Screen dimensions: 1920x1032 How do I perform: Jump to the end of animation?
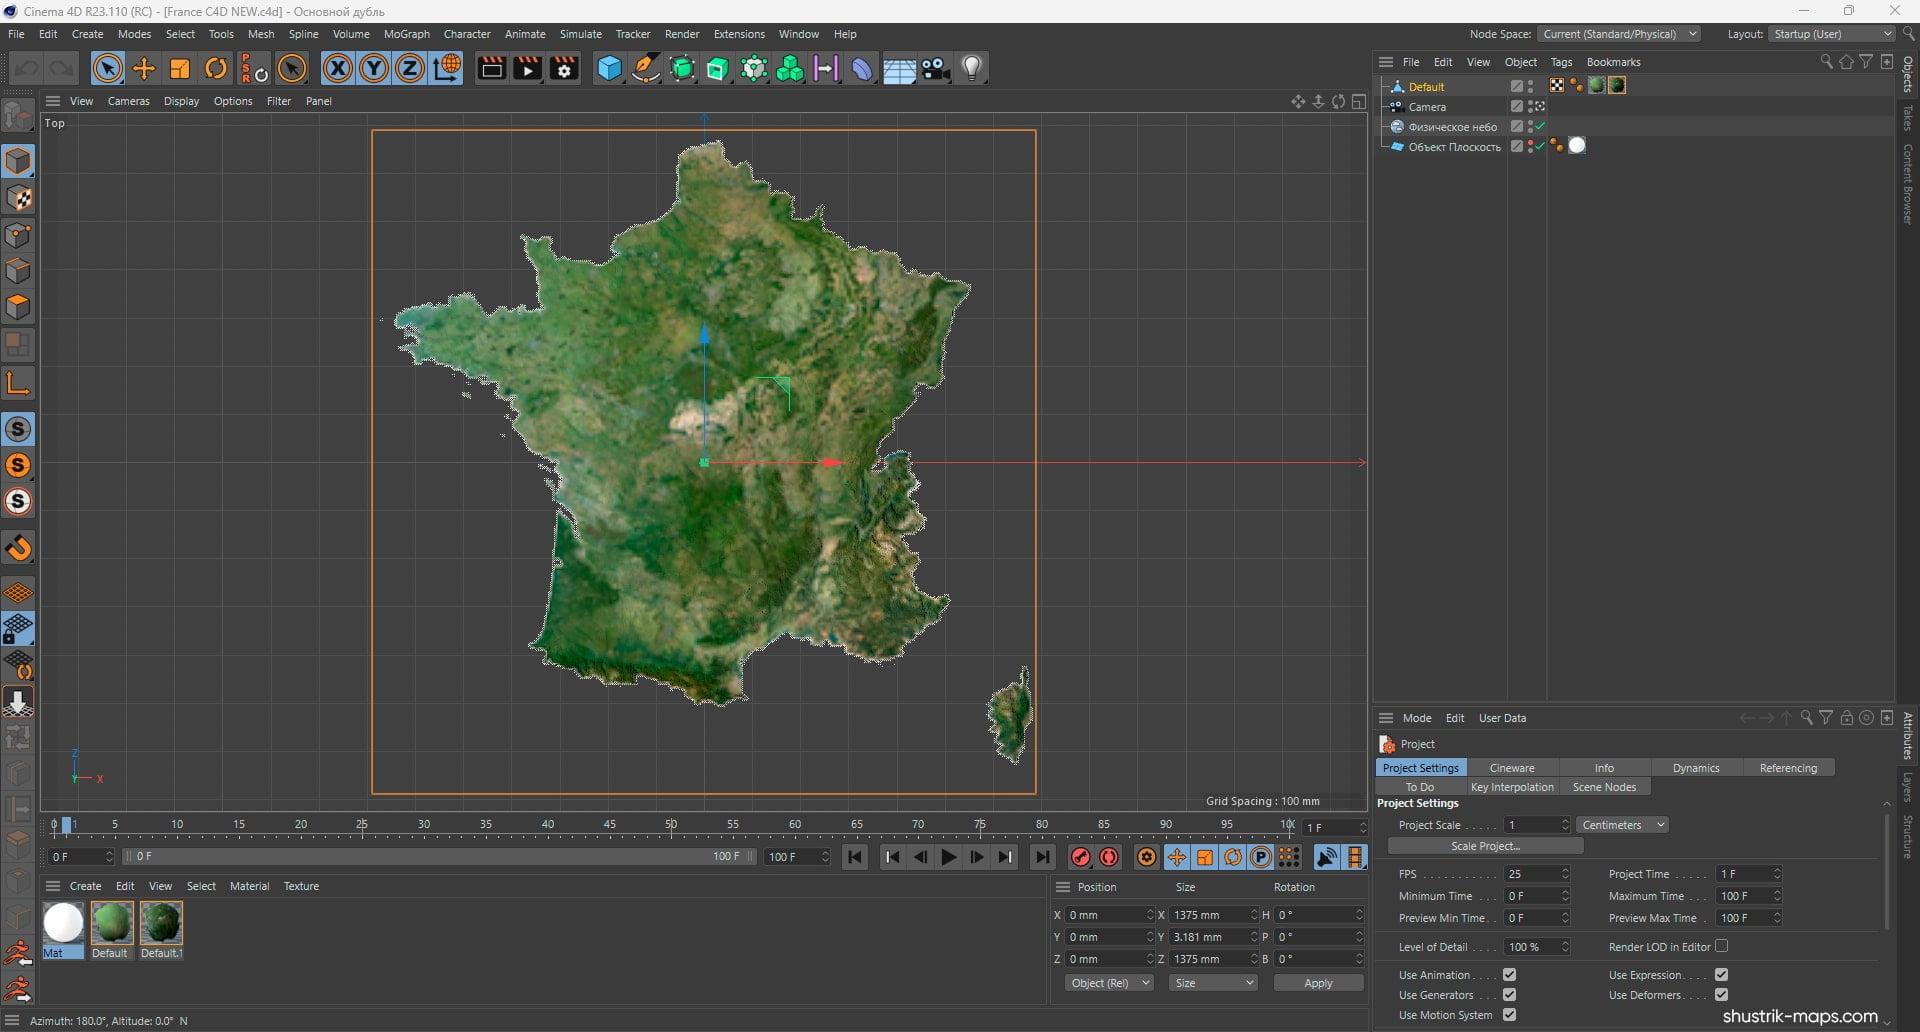(1042, 857)
